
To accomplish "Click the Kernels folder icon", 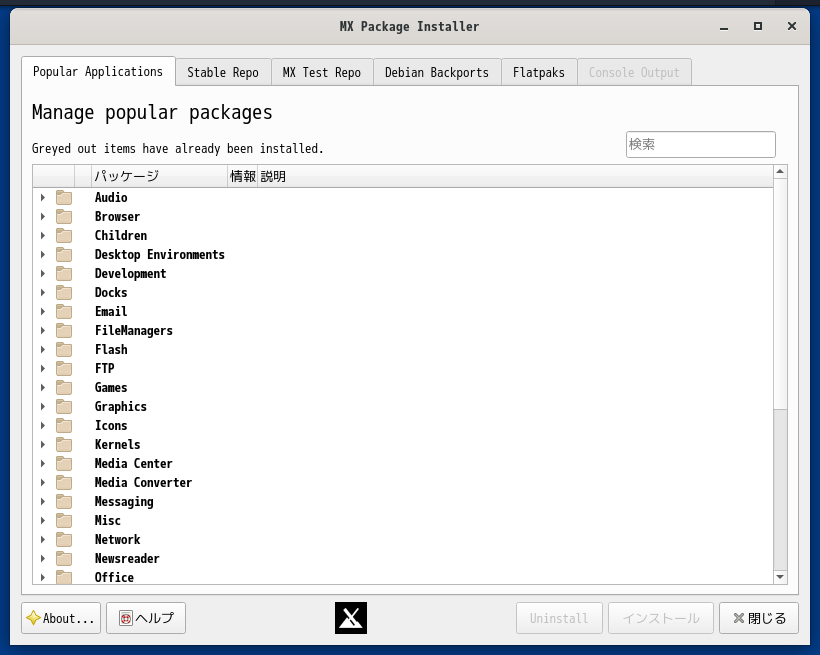I will coord(64,445).
